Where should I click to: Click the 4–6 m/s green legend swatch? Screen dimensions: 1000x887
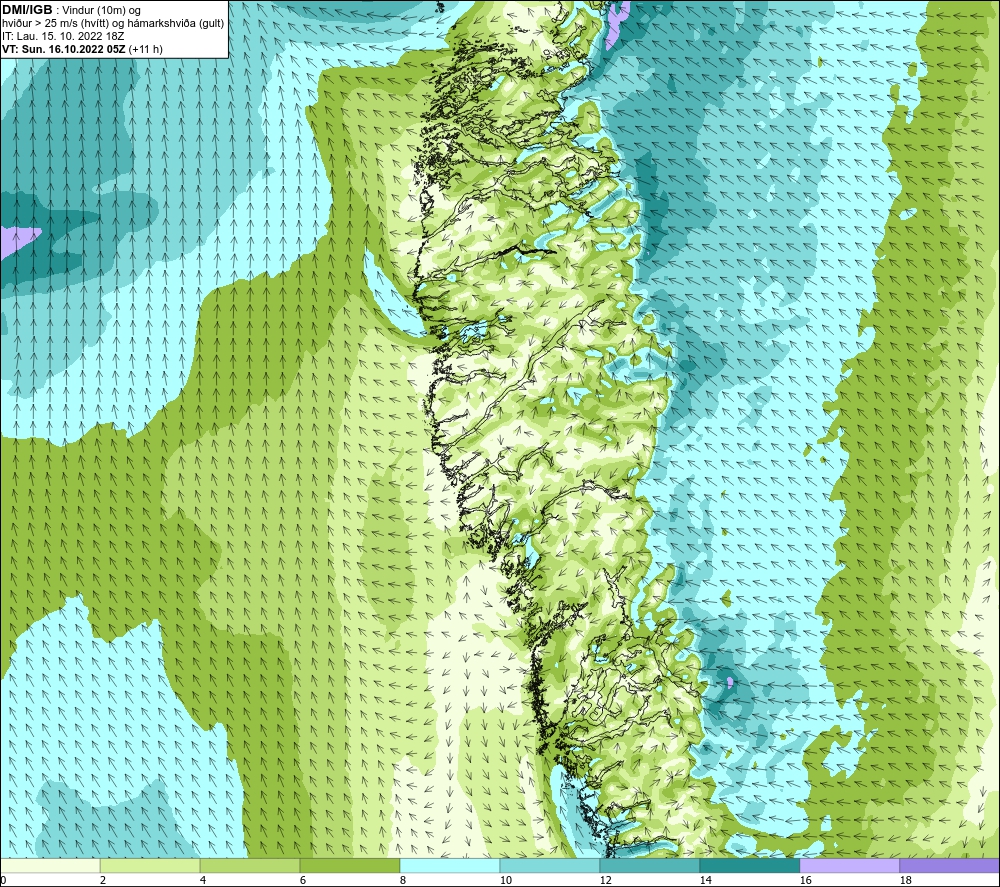click(x=250, y=866)
